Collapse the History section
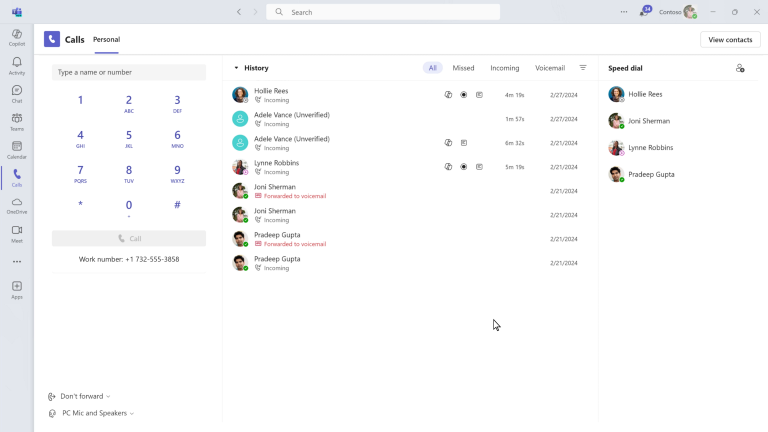 [236, 68]
